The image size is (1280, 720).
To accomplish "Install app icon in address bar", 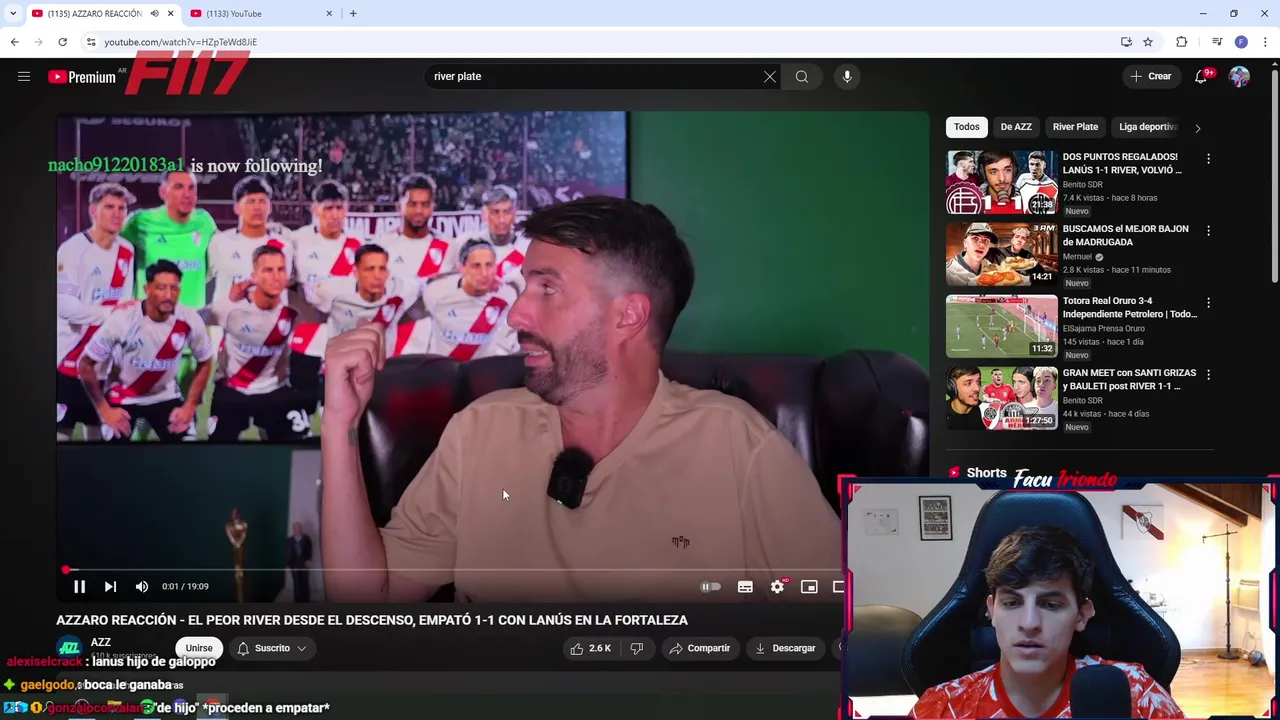I will click(1126, 42).
